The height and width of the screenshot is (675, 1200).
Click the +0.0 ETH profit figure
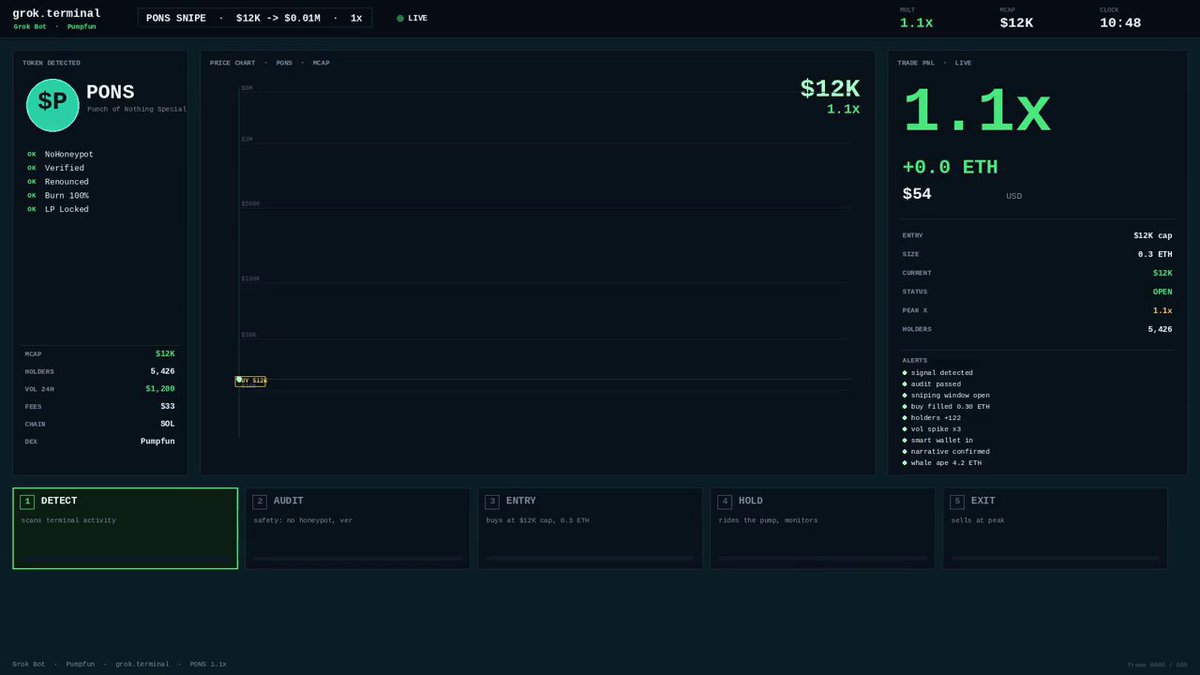click(950, 167)
